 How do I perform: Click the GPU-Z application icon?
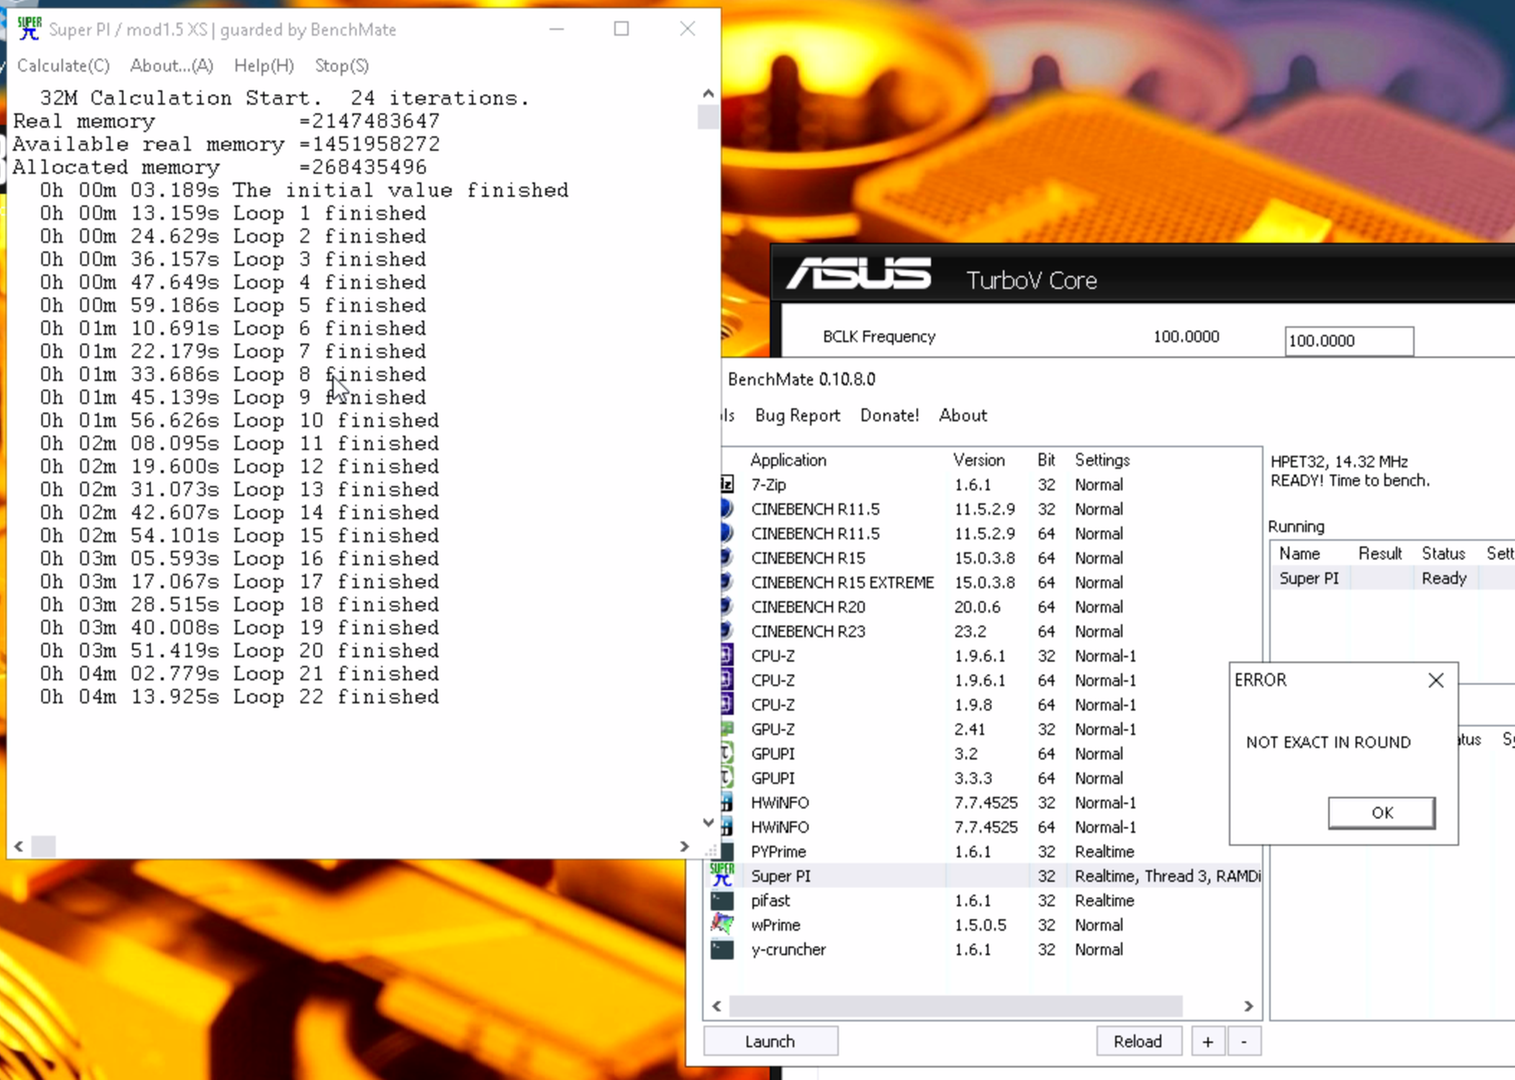click(x=727, y=729)
